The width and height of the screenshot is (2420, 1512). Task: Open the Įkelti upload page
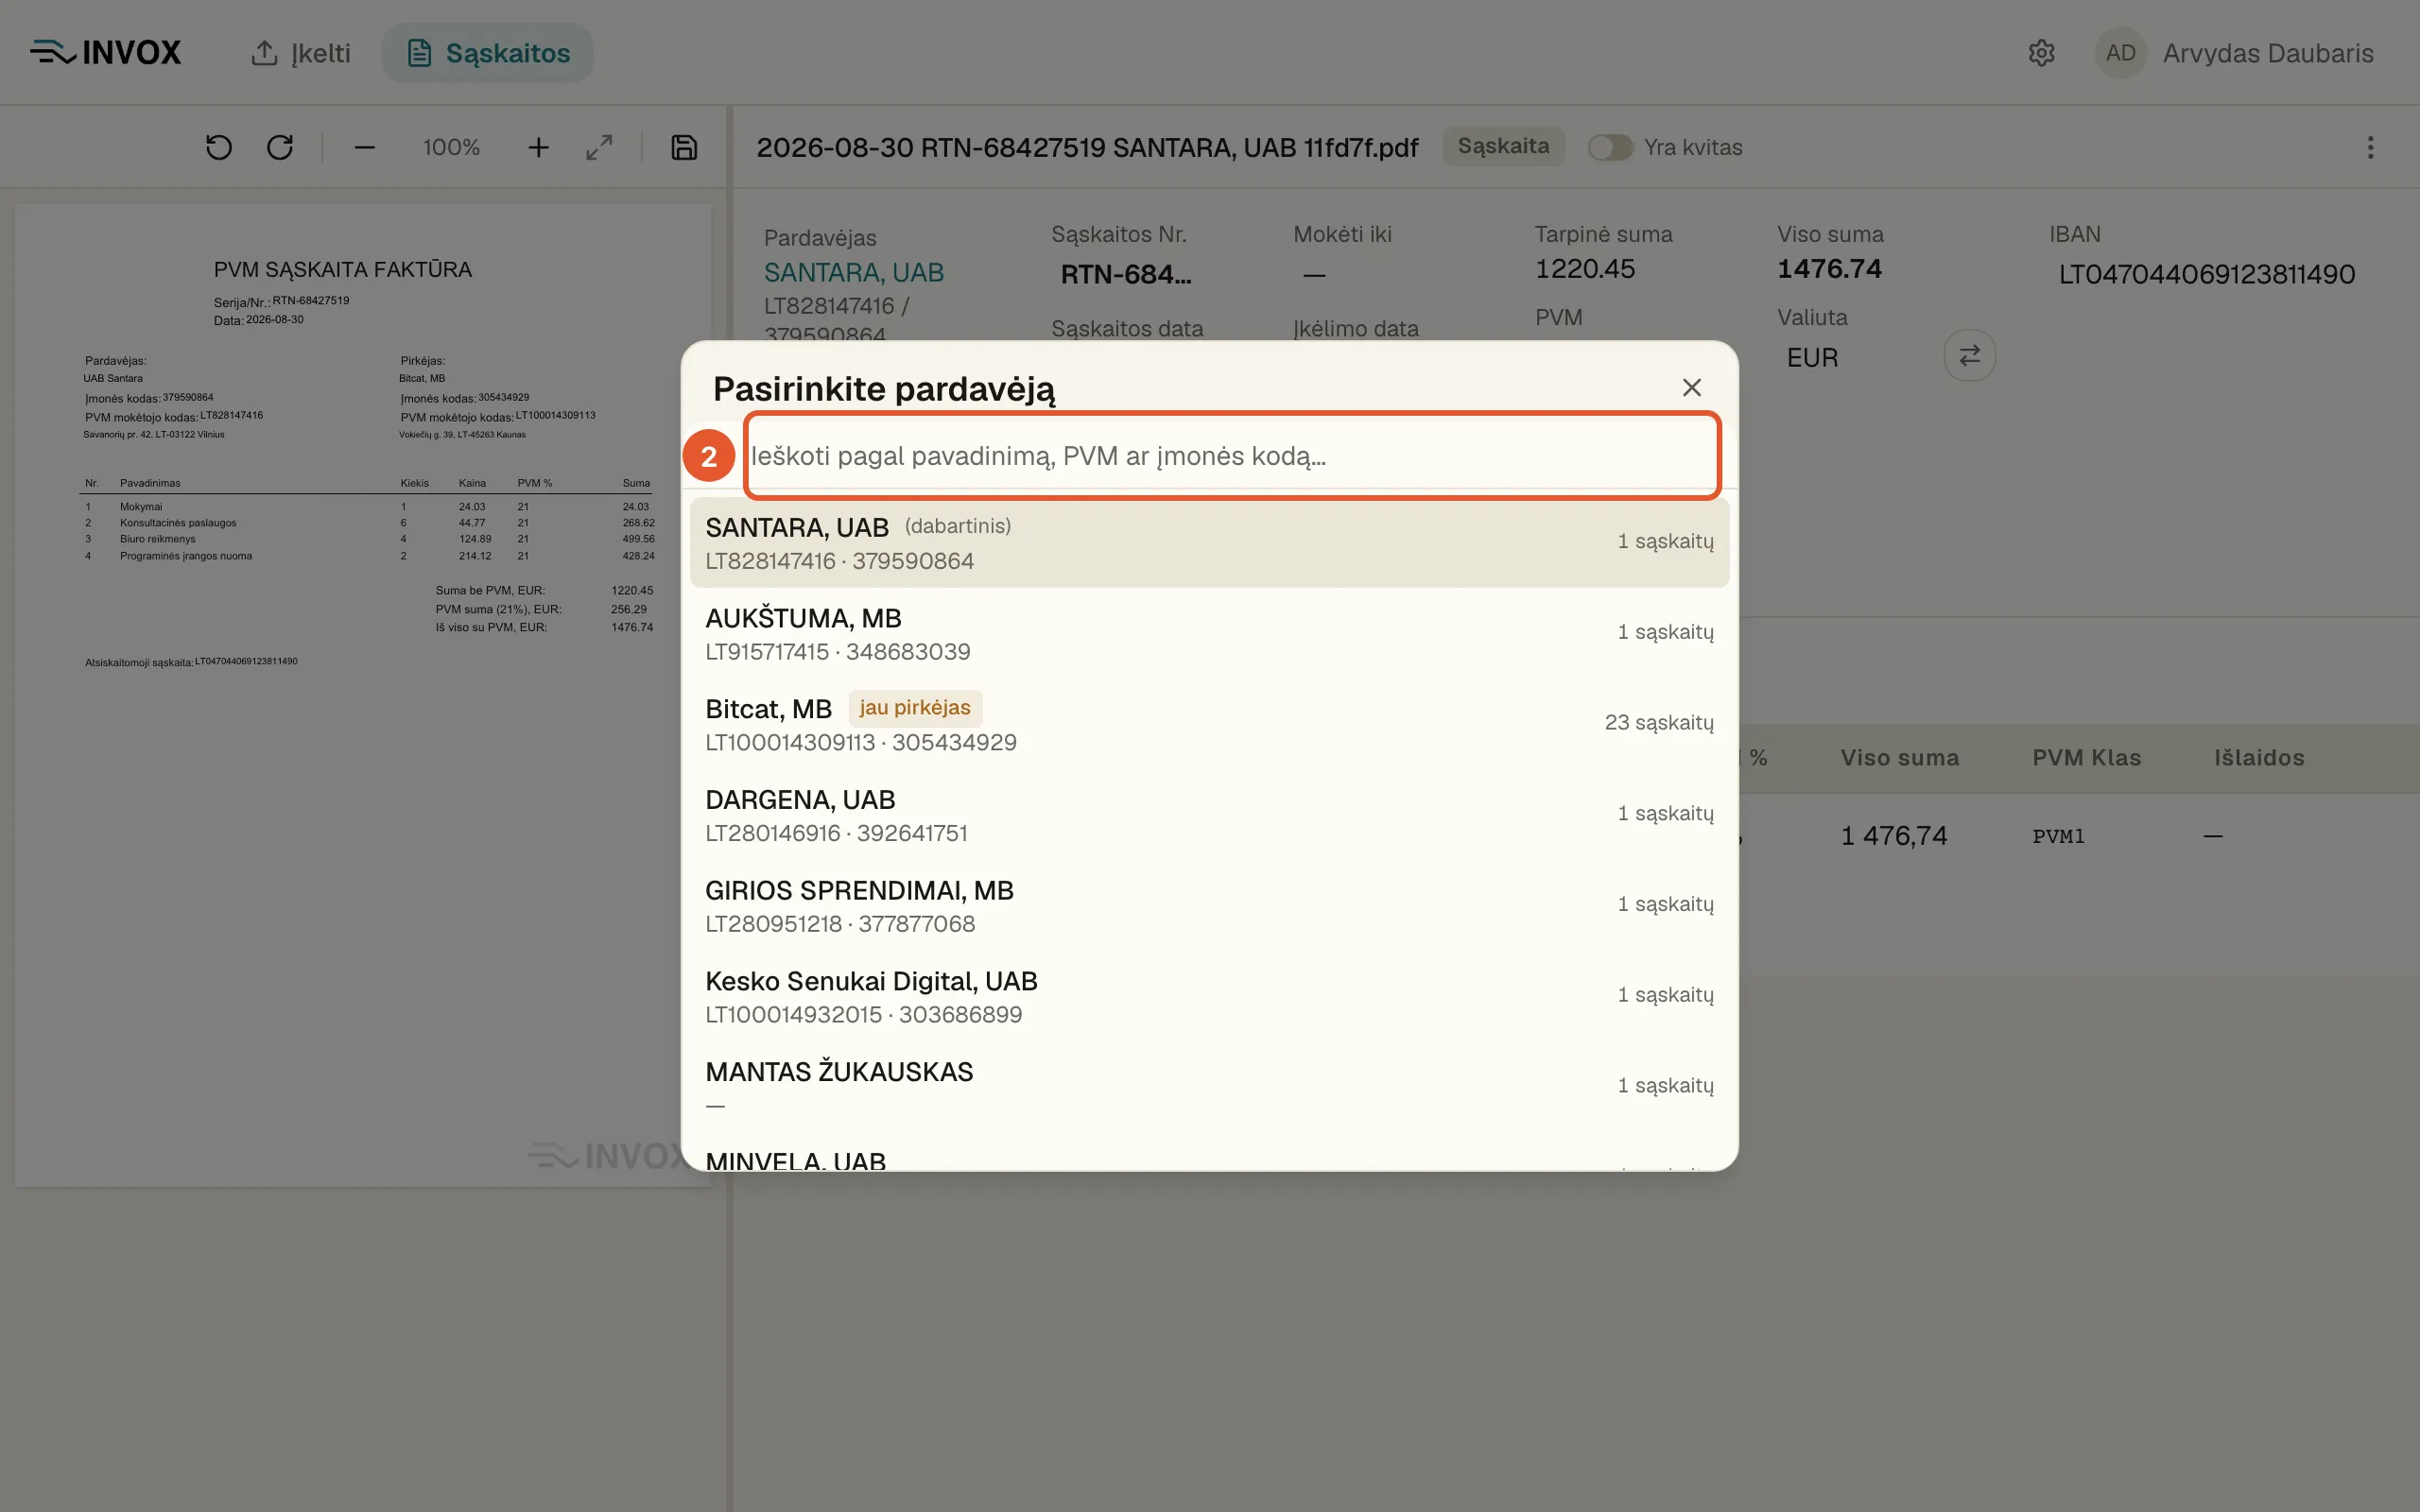click(x=300, y=53)
